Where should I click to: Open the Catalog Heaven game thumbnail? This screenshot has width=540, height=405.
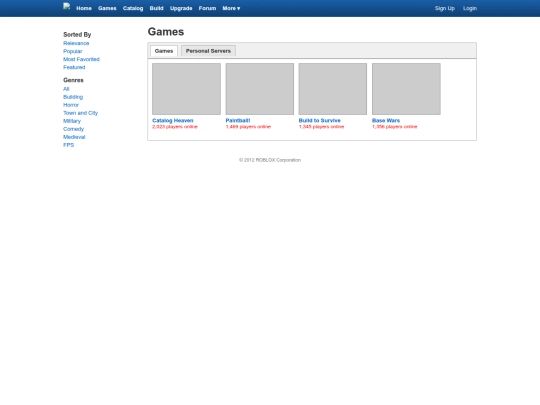[186, 89]
